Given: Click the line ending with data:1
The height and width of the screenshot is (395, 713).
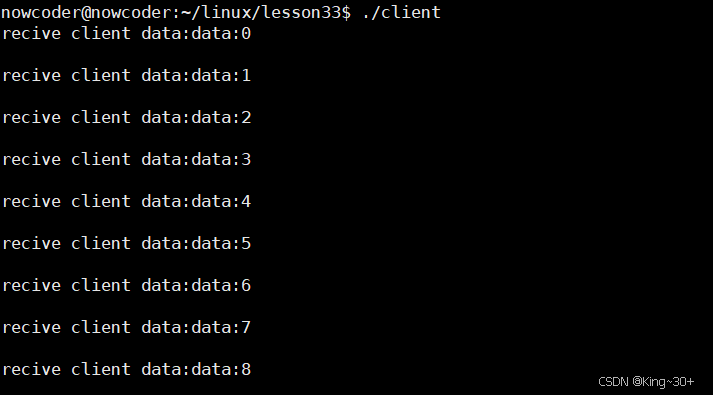Looking at the screenshot, I should coord(127,75).
